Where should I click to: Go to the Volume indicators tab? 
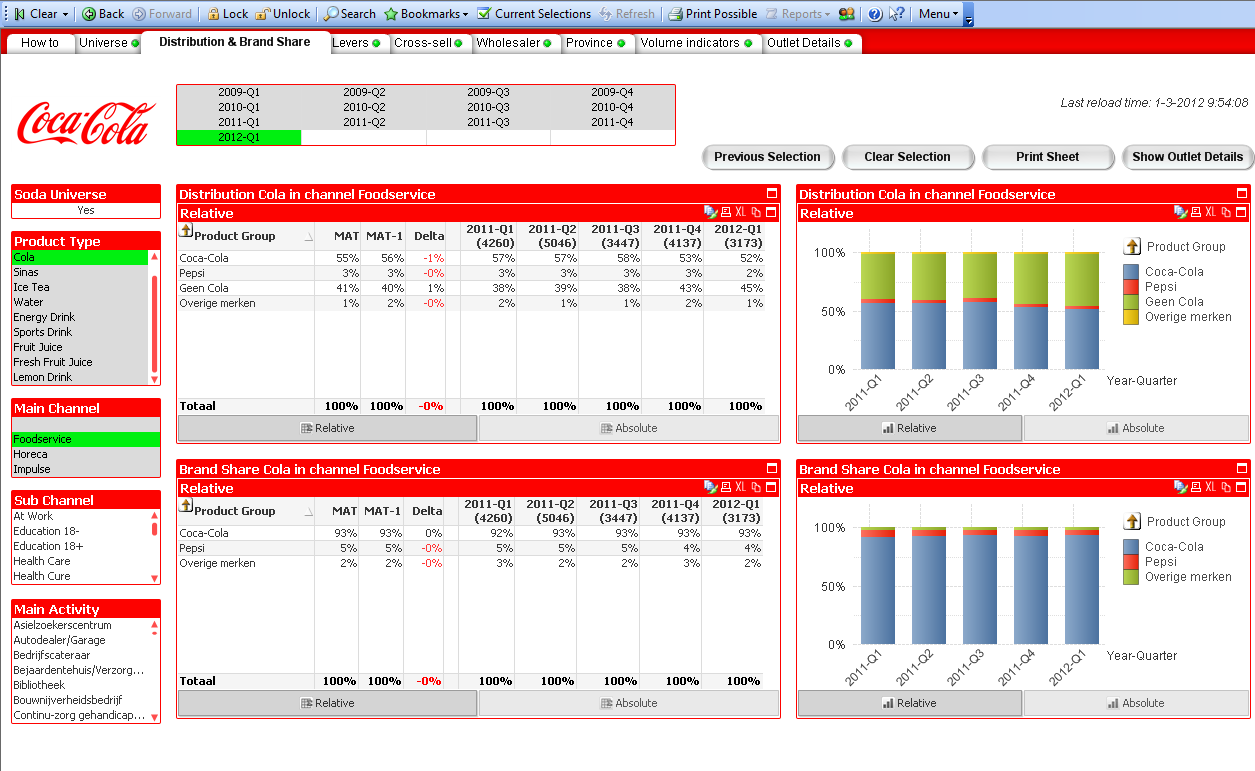pos(696,43)
